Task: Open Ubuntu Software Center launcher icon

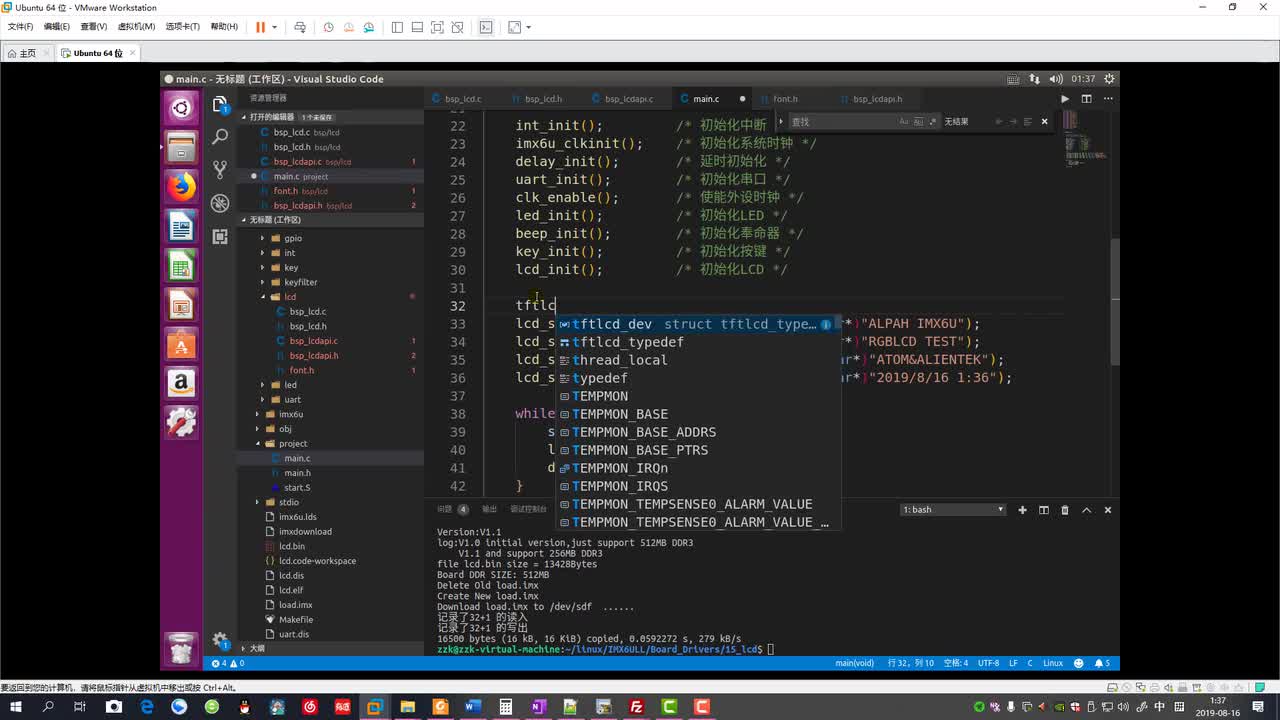Action: (x=181, y=345)
